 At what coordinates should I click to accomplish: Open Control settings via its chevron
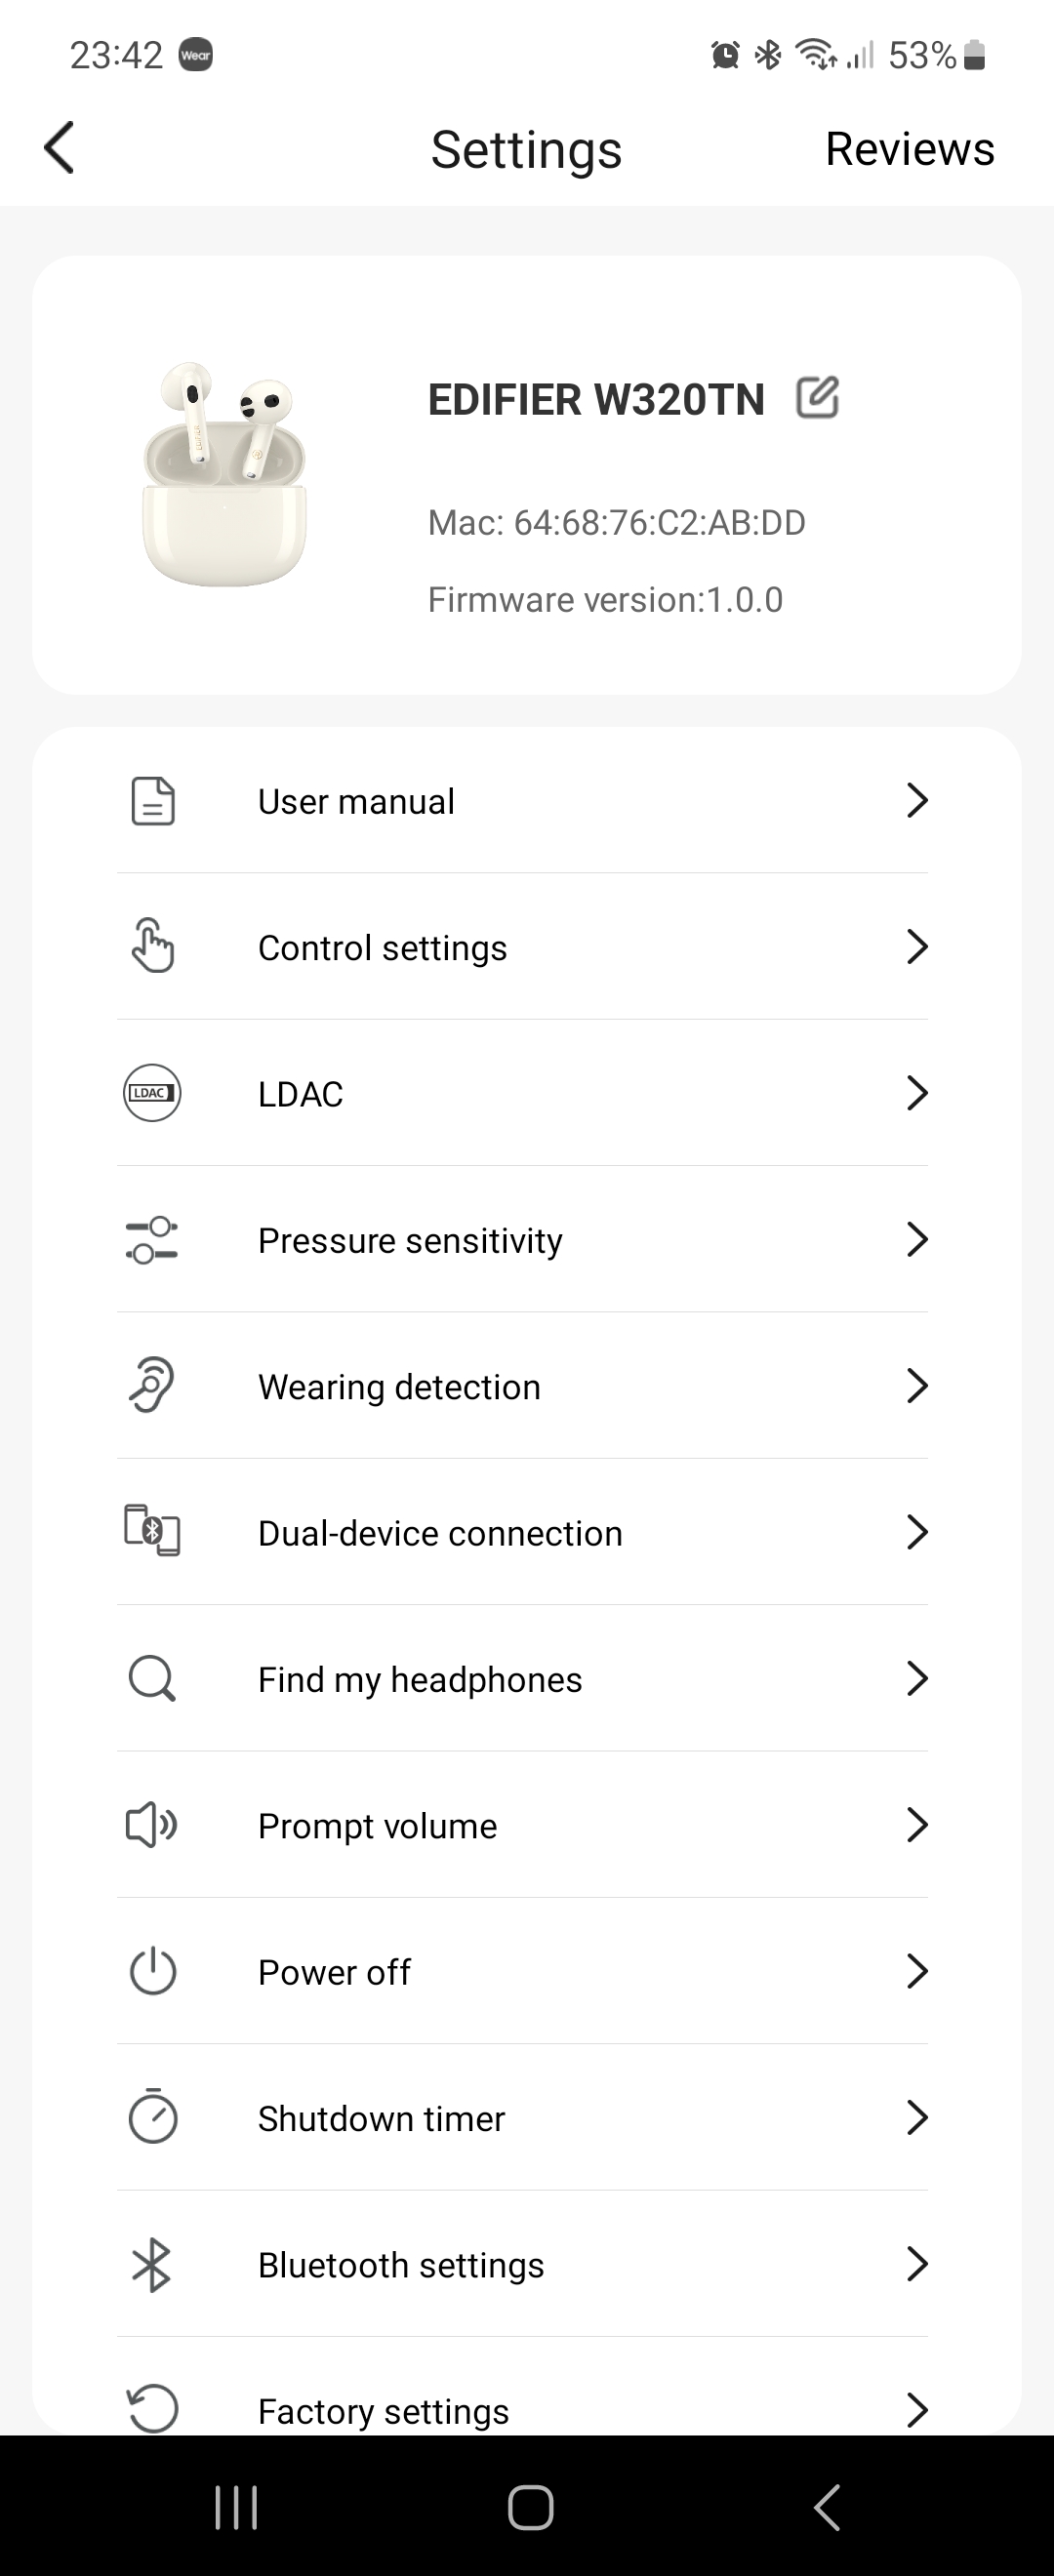pyautogui.click(x=917, y=946)
